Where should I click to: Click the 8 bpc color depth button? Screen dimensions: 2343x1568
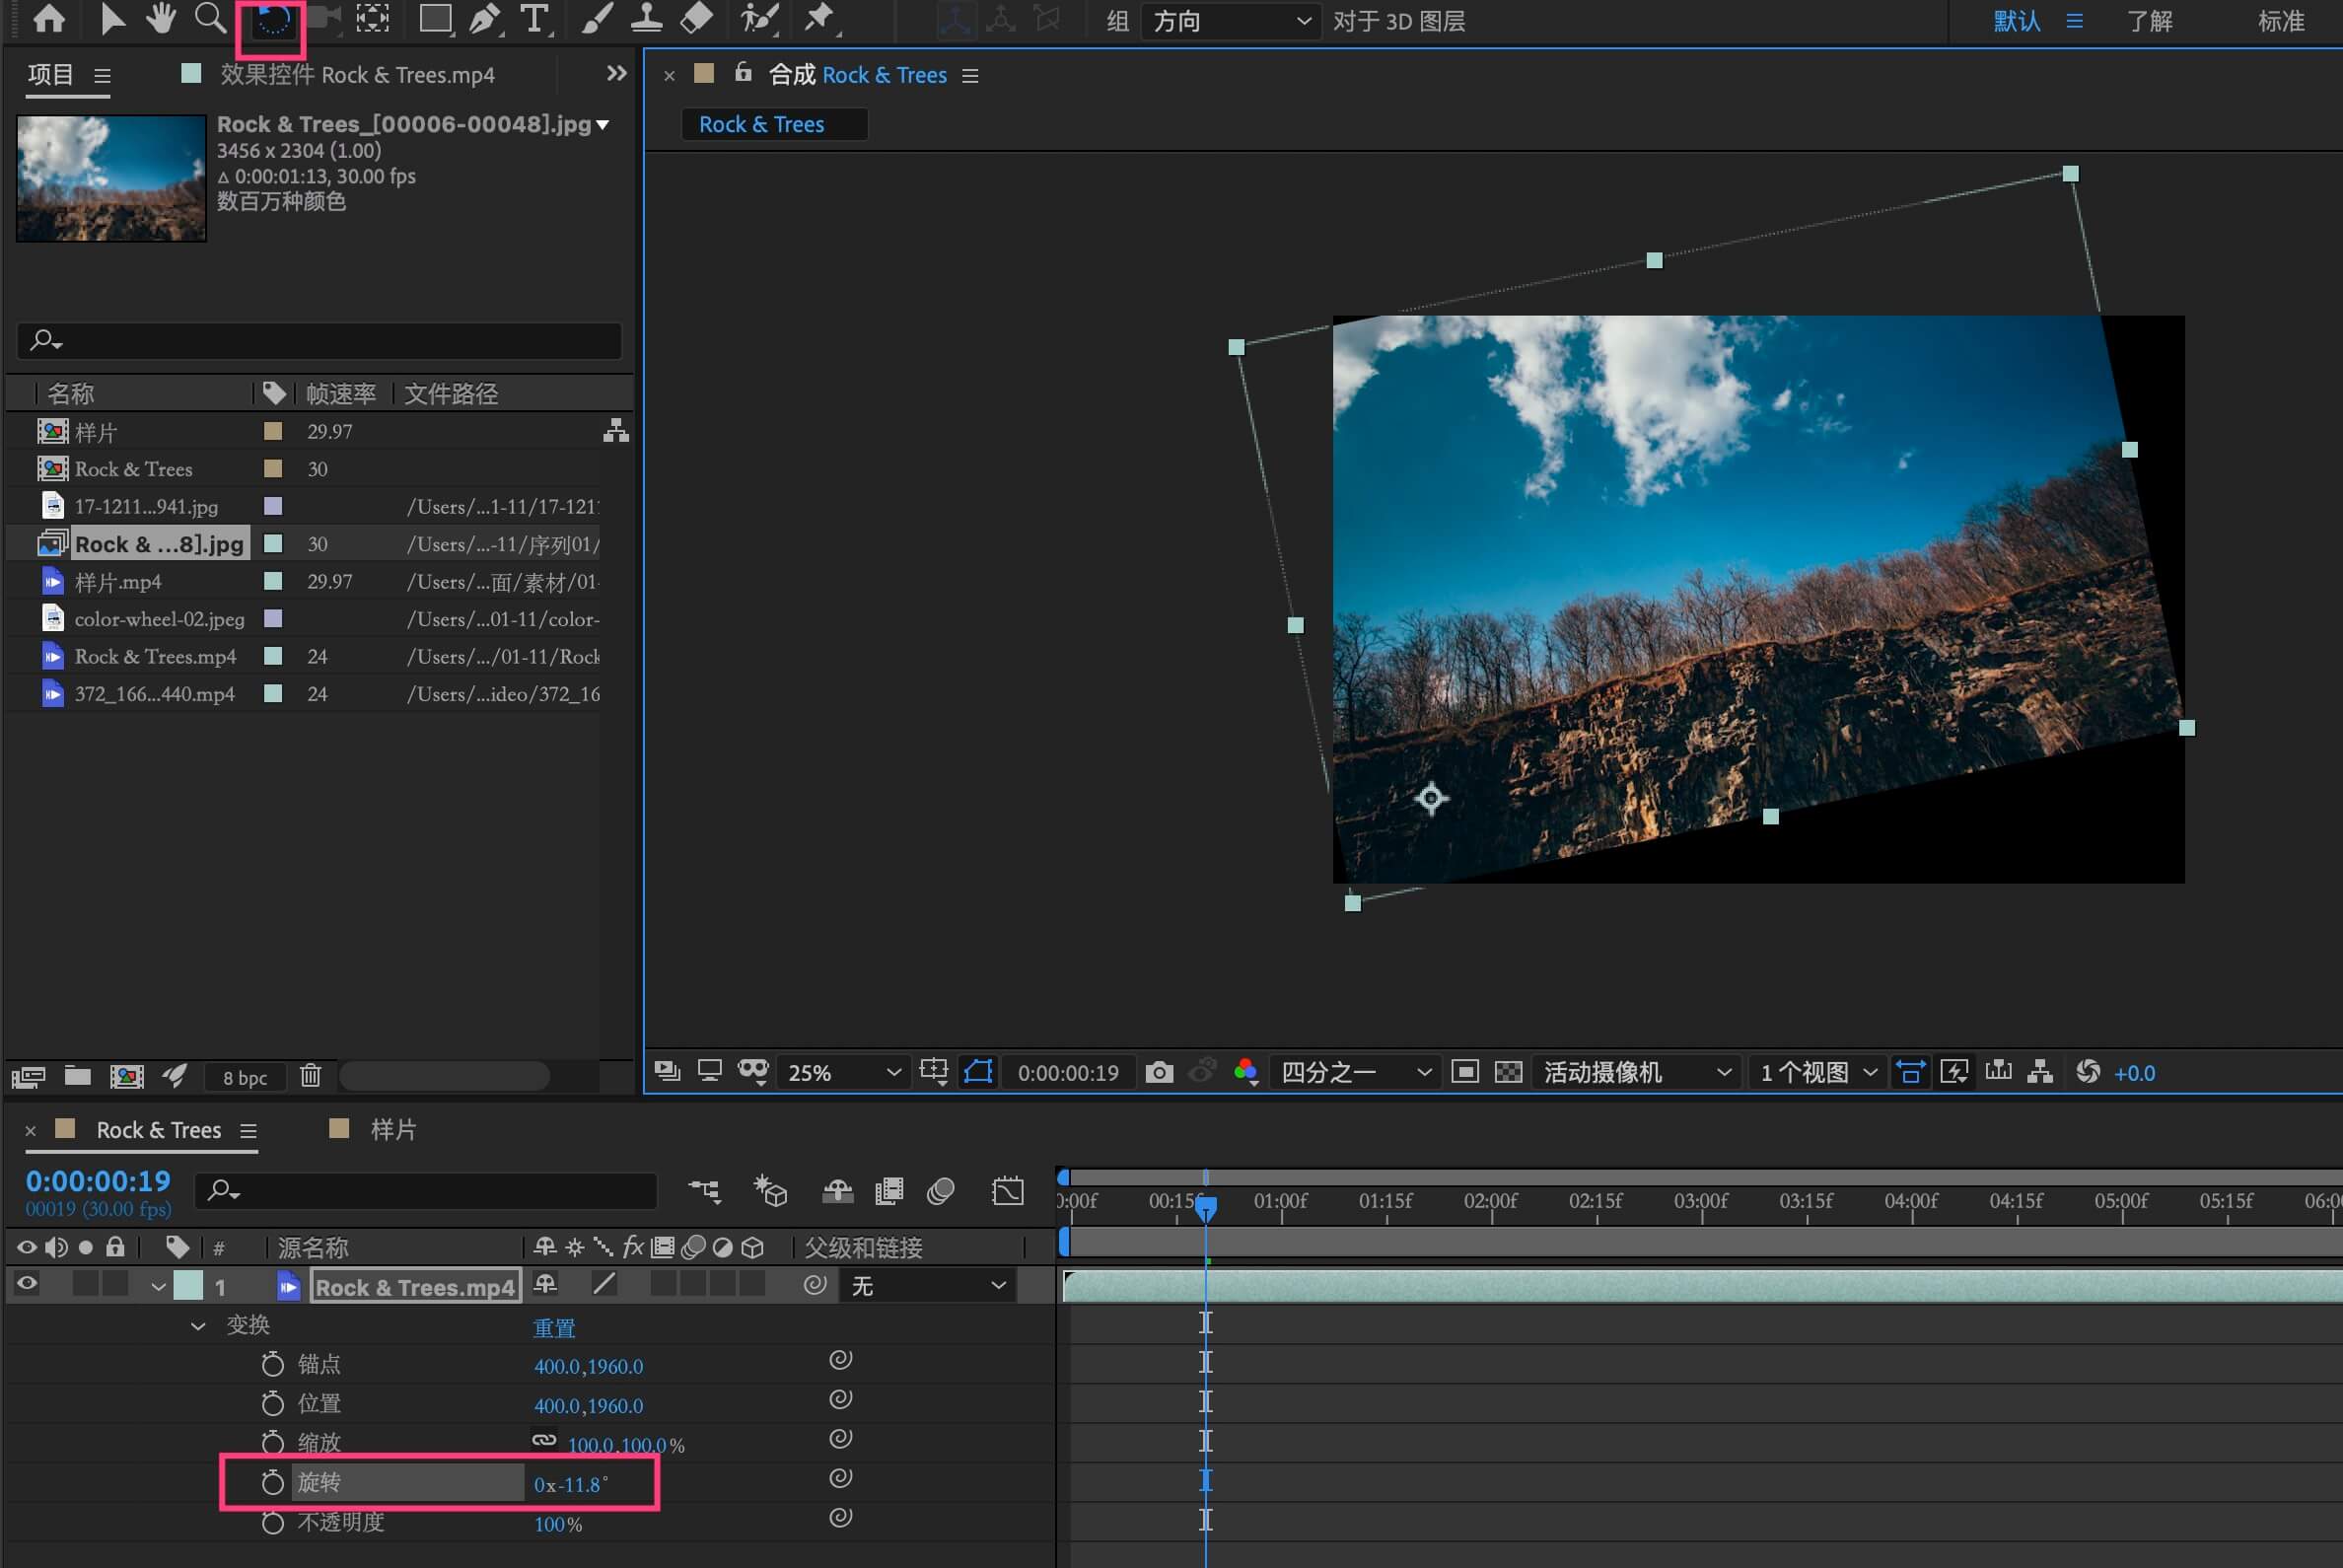tap(245, 1077)
